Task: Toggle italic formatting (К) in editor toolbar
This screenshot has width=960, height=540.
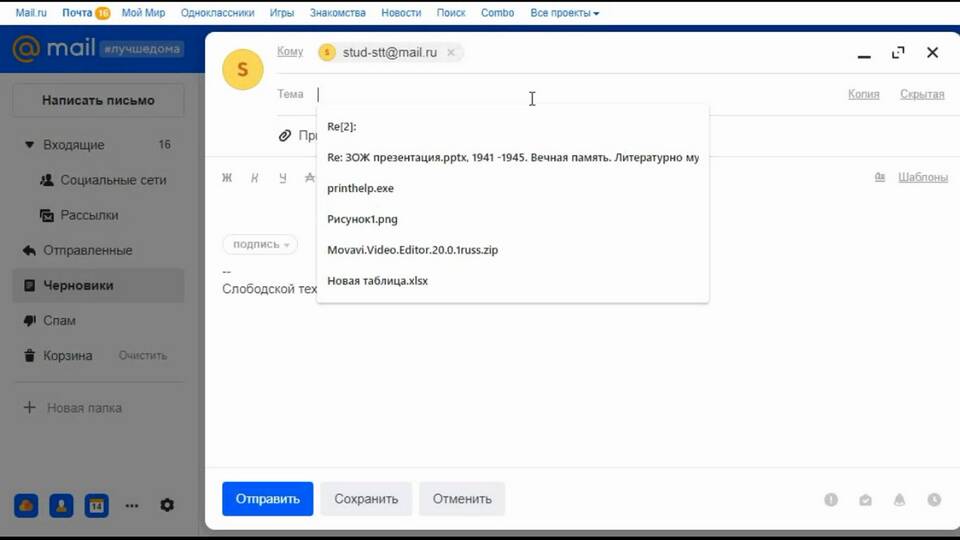Action: pos(255,178)
